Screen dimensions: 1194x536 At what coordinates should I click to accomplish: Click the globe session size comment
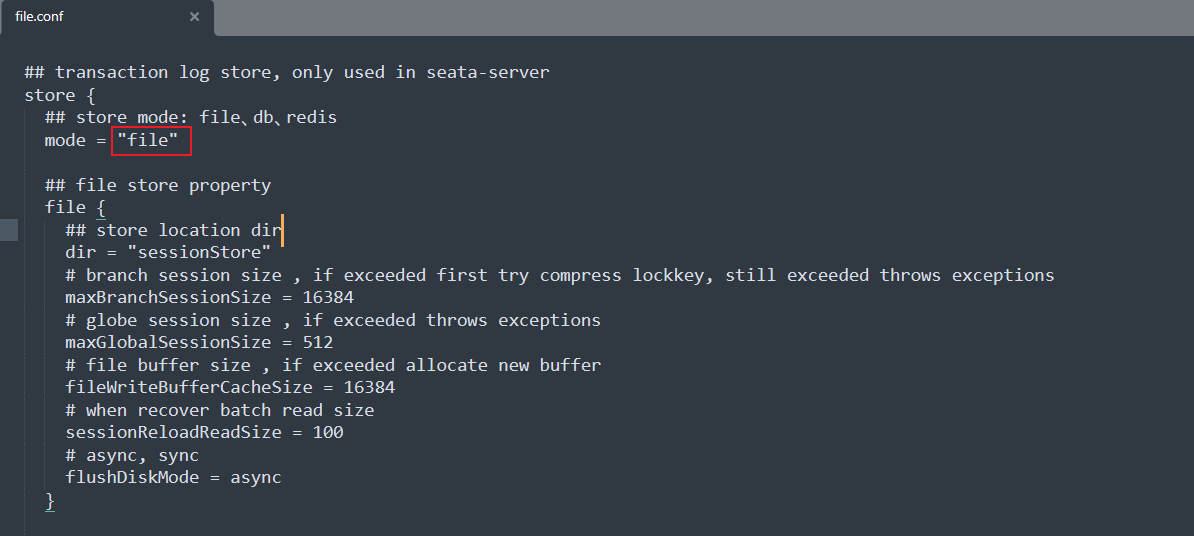pos(333,321)
